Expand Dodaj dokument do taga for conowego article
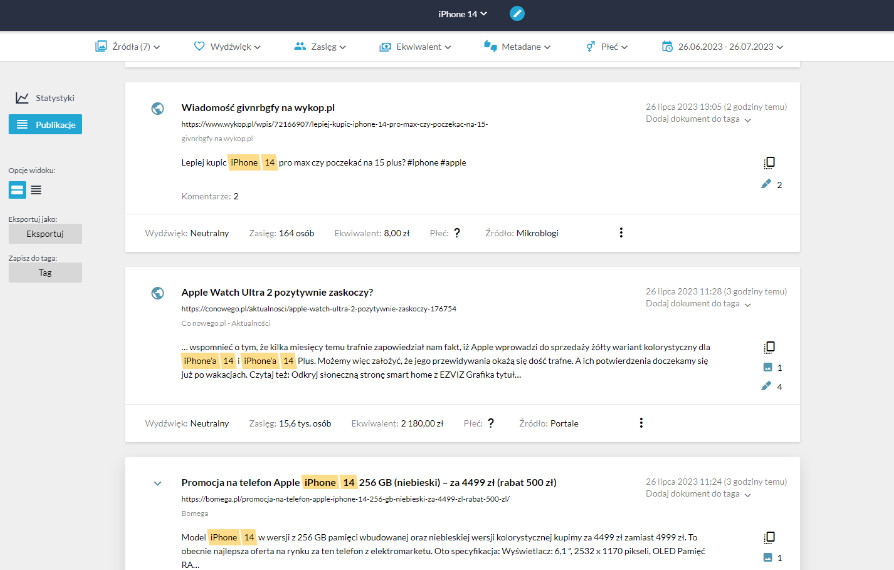This screenshot has height=570, width=894. click(698, 304)
